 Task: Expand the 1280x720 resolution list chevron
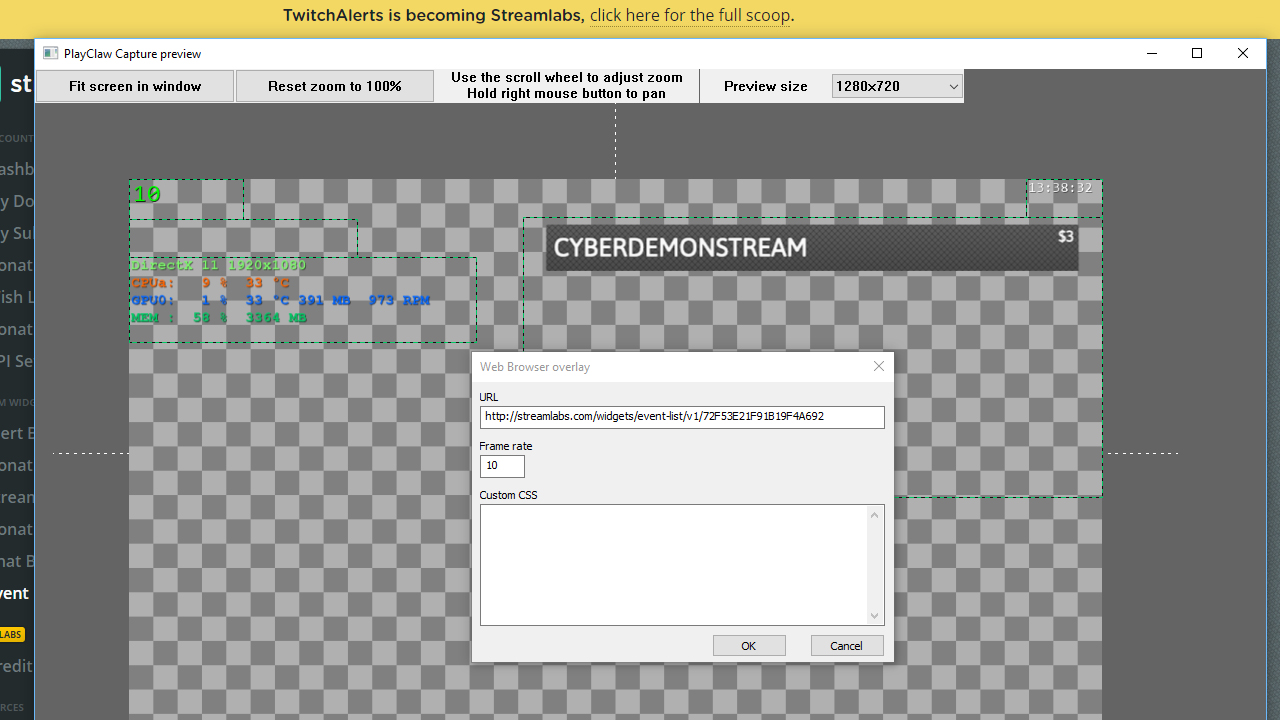coord(952,86)
